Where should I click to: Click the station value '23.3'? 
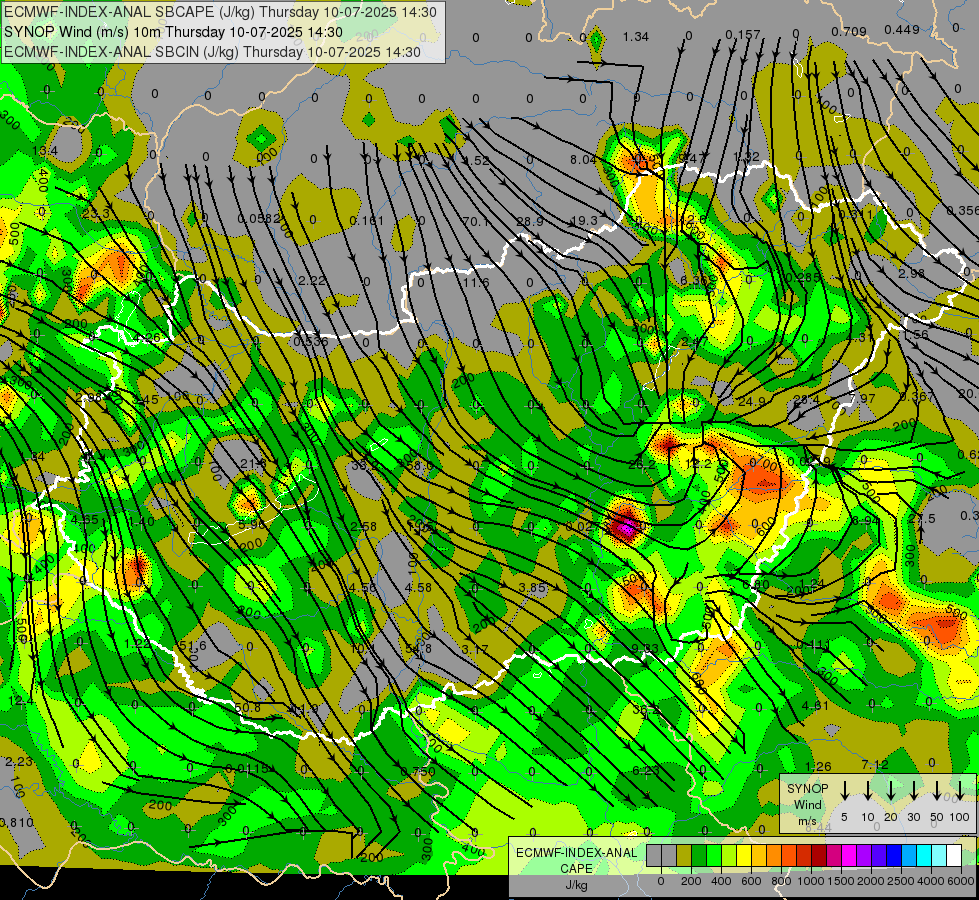(96, 214)
